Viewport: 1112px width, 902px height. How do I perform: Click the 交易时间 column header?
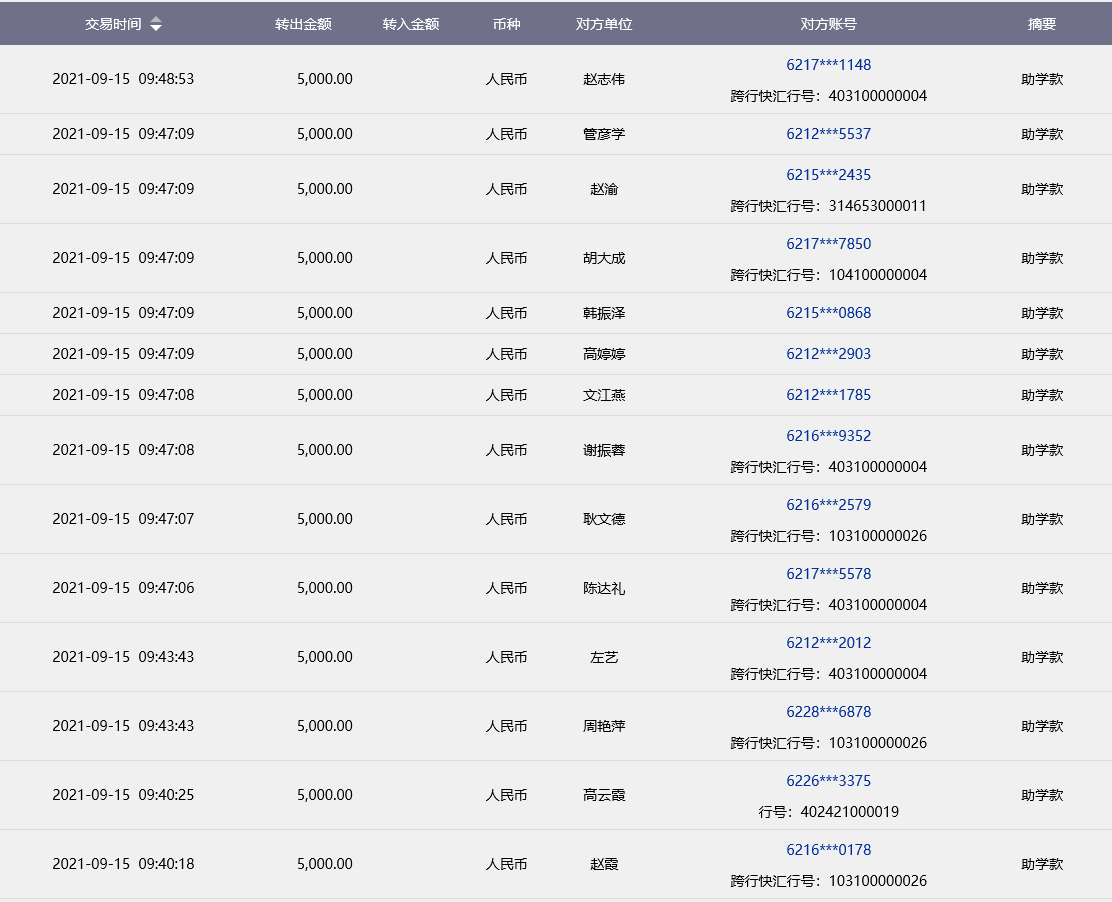(113, 24)
